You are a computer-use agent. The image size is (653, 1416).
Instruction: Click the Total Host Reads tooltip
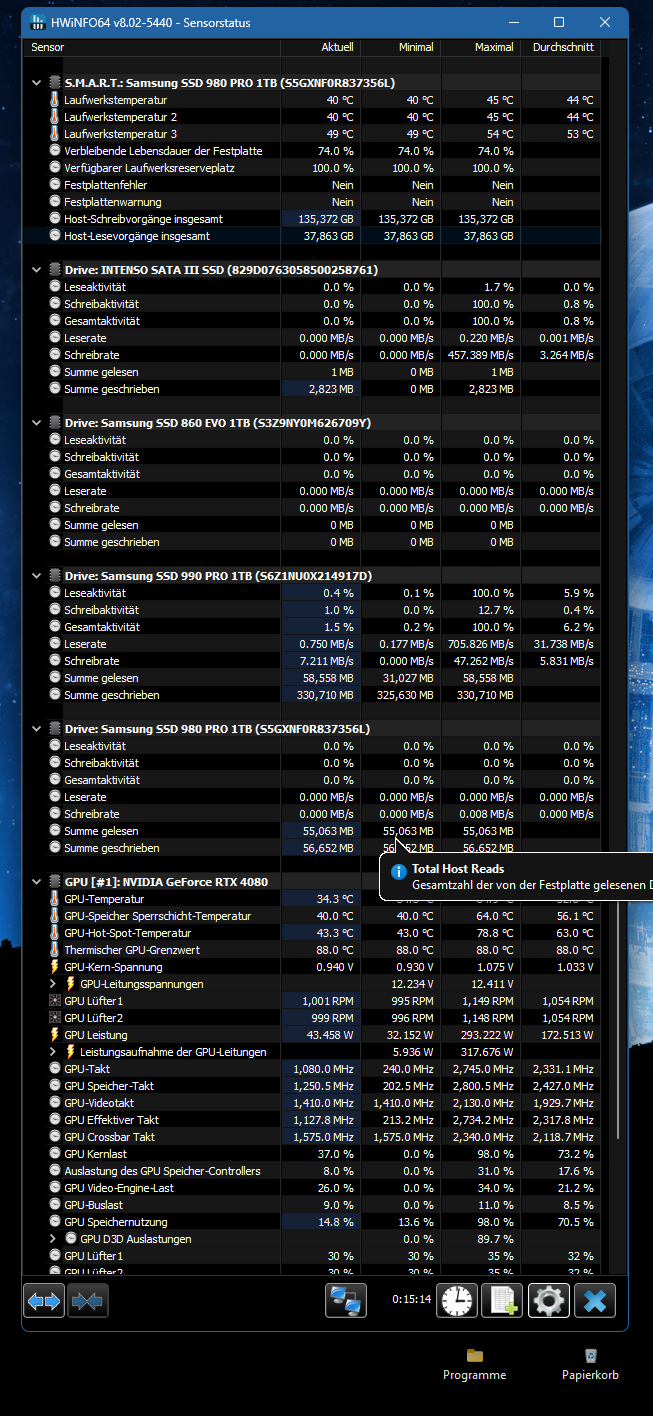(x=517, y=878)
